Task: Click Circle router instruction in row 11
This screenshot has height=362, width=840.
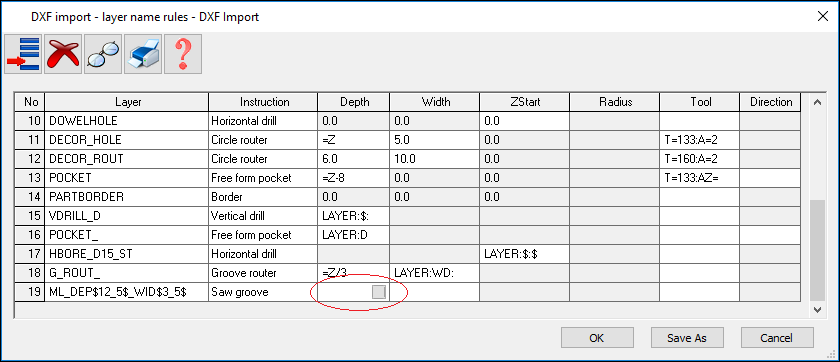Action: (x=264, y=140)
